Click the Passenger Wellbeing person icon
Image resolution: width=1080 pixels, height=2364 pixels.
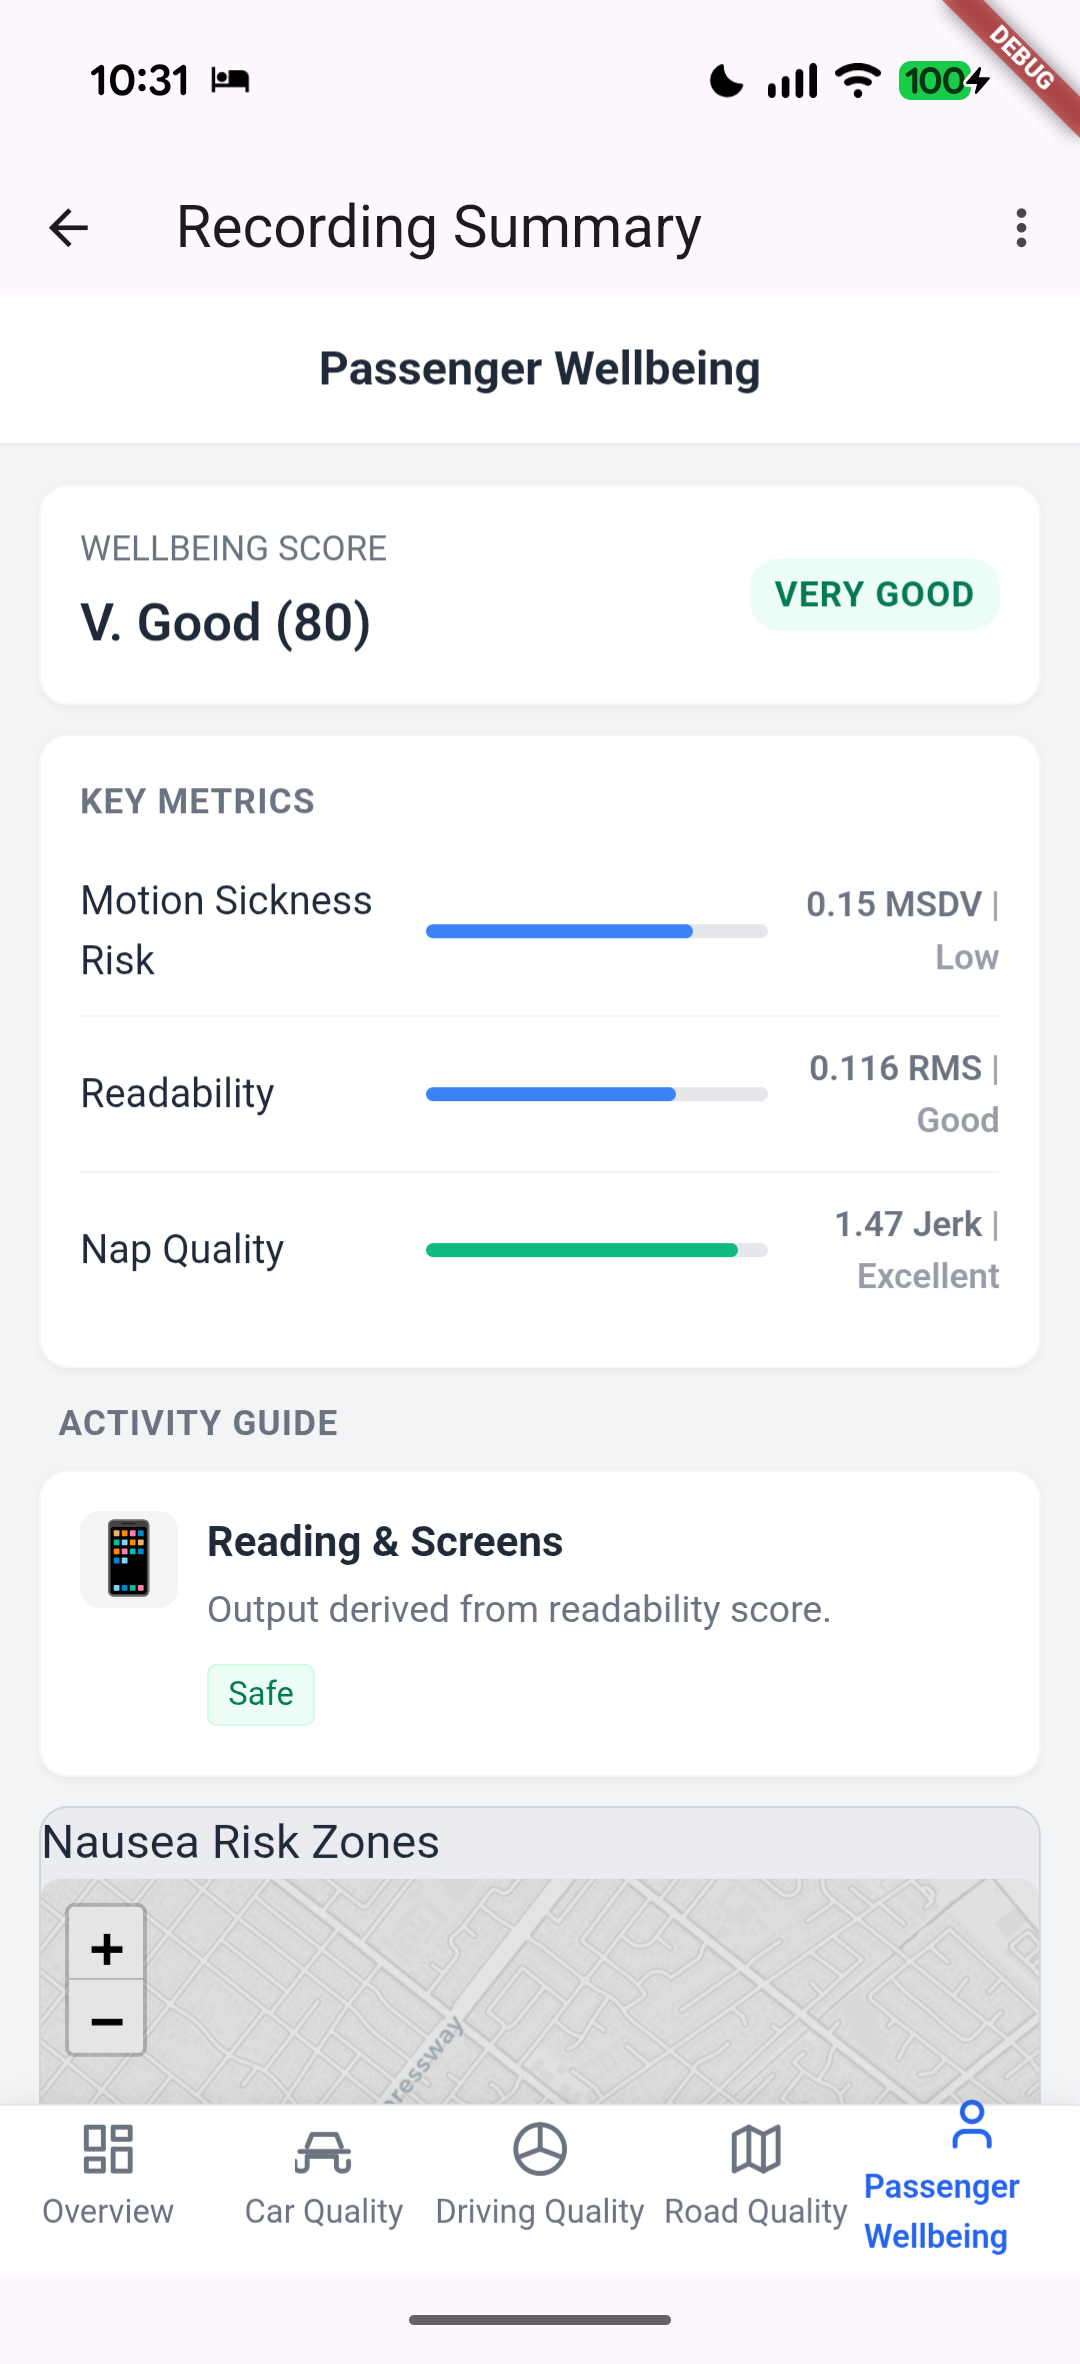coord(971,2126)
